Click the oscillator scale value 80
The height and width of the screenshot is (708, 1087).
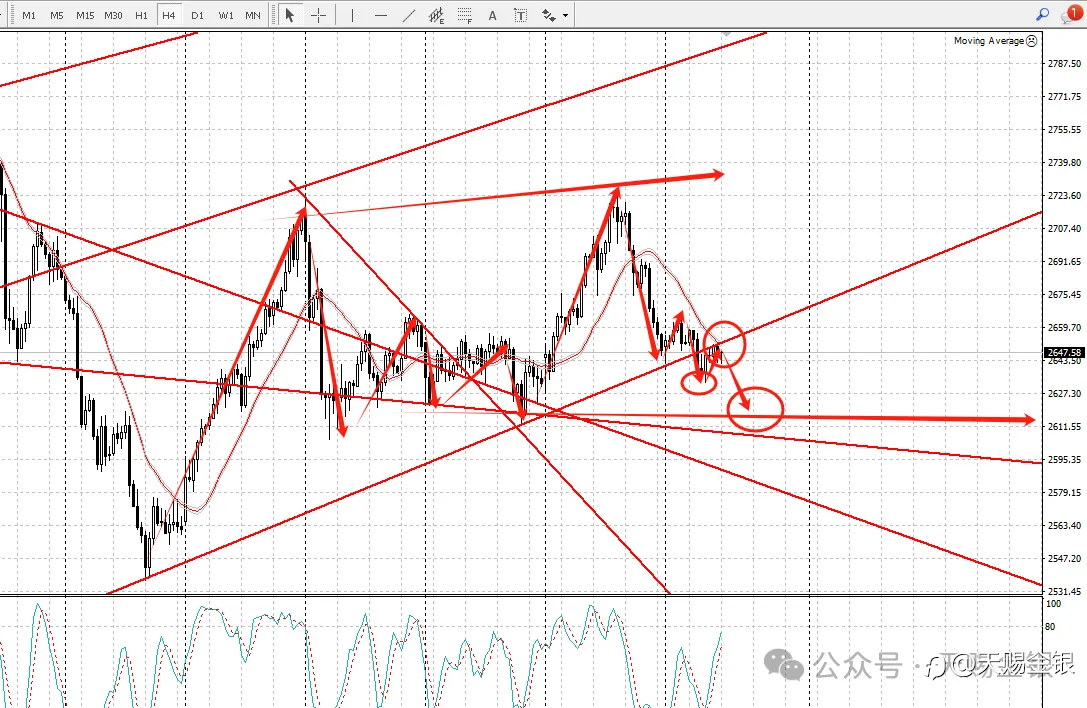point(1050,627)
